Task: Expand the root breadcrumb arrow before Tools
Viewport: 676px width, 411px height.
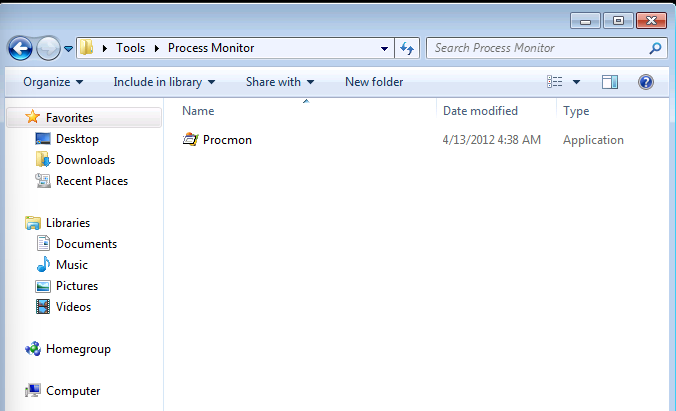Action: [104, 48]
